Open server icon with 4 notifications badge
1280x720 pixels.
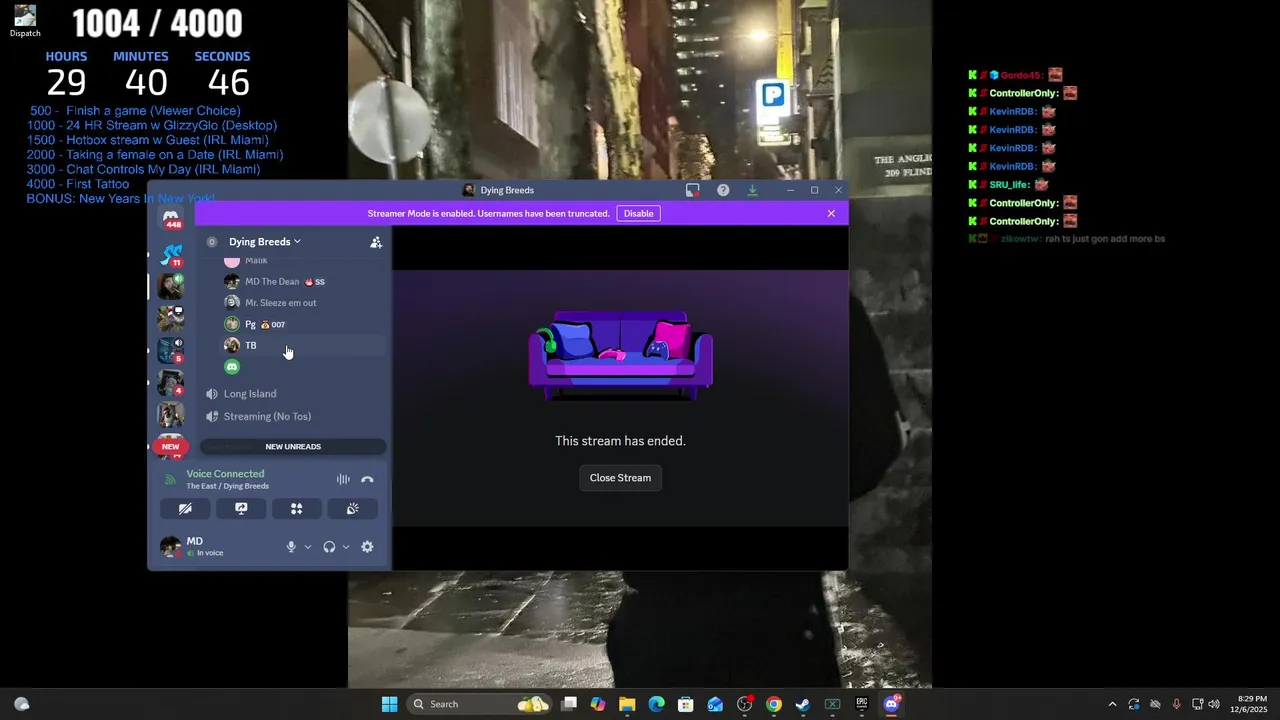[171, 382]
